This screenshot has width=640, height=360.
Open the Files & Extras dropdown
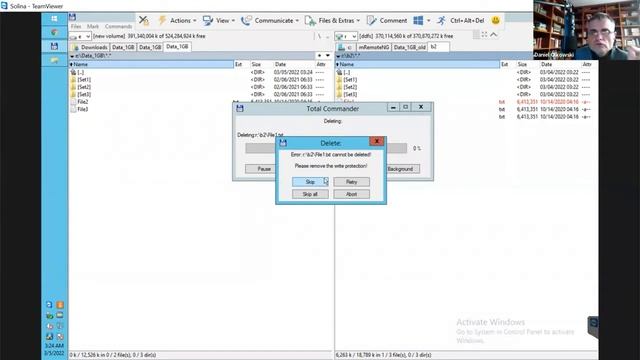coord(332,20)
